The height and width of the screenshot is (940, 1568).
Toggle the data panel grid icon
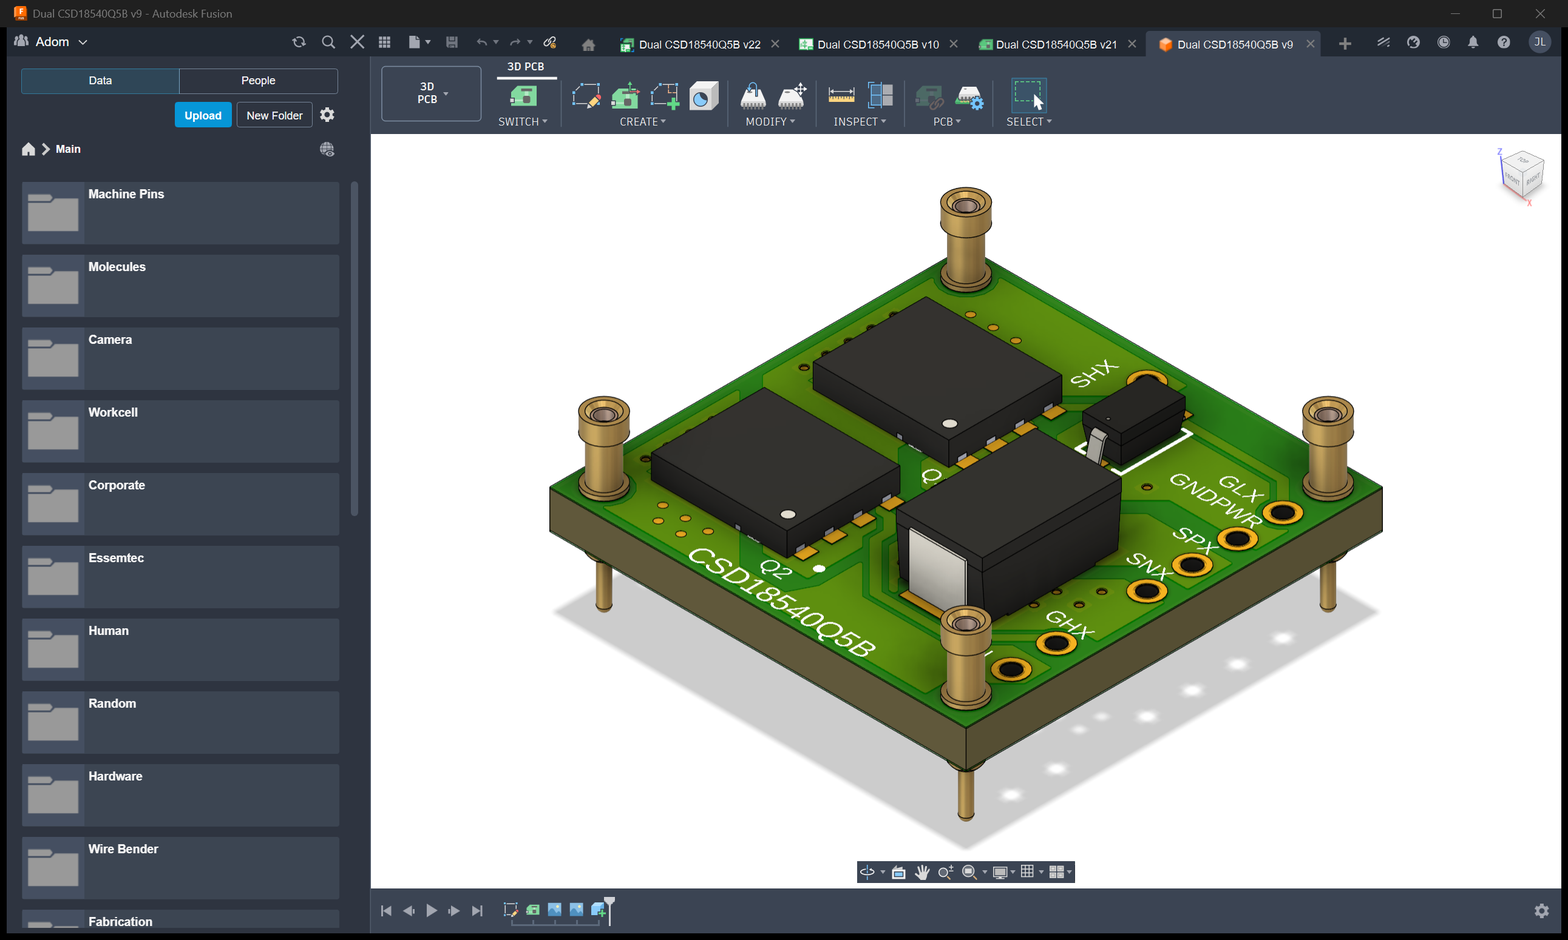pos(384,42)
